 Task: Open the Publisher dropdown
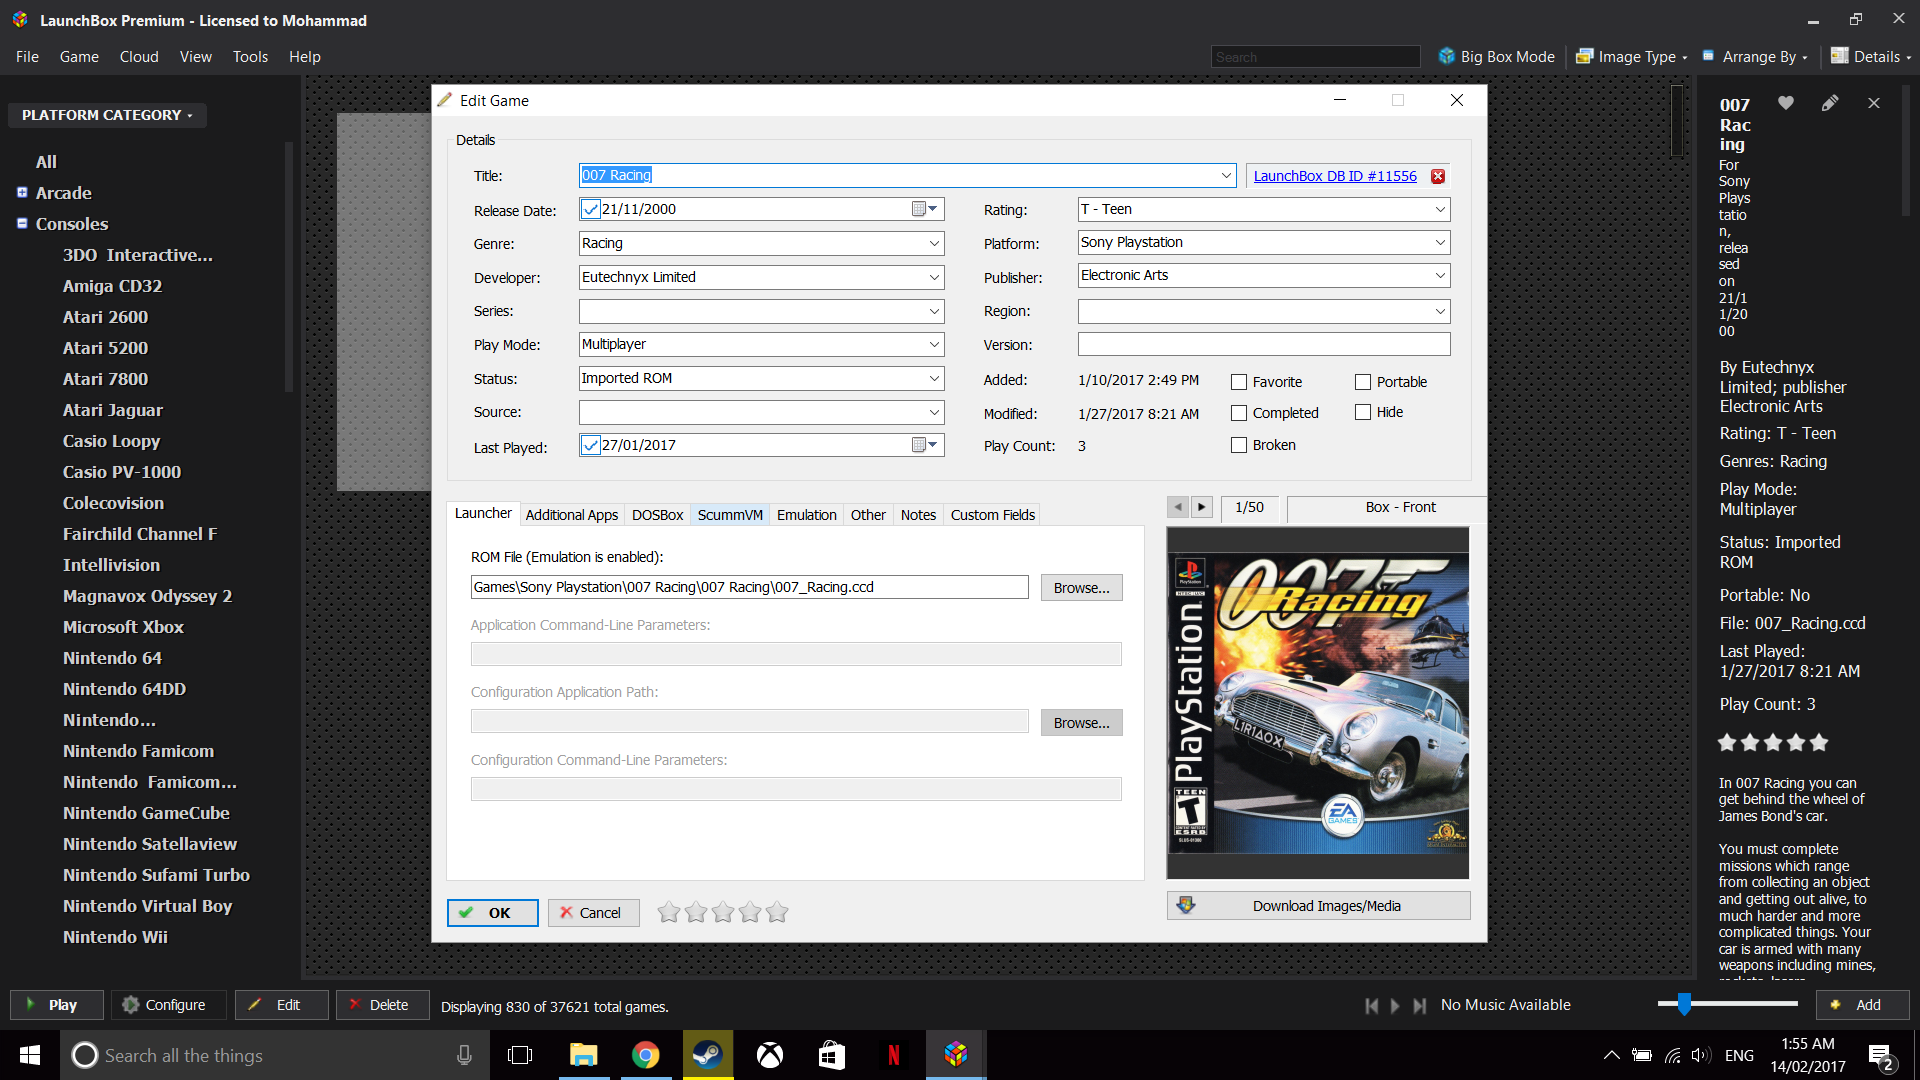coord(1440,275)
